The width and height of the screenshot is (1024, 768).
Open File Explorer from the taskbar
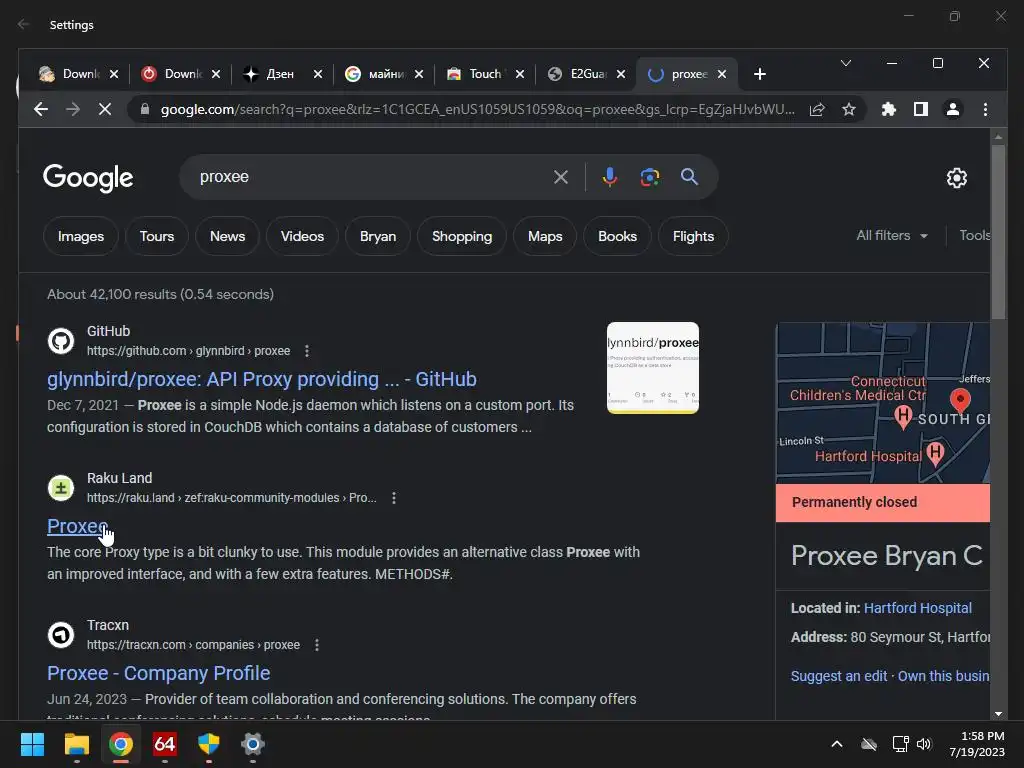coord(76,744)
